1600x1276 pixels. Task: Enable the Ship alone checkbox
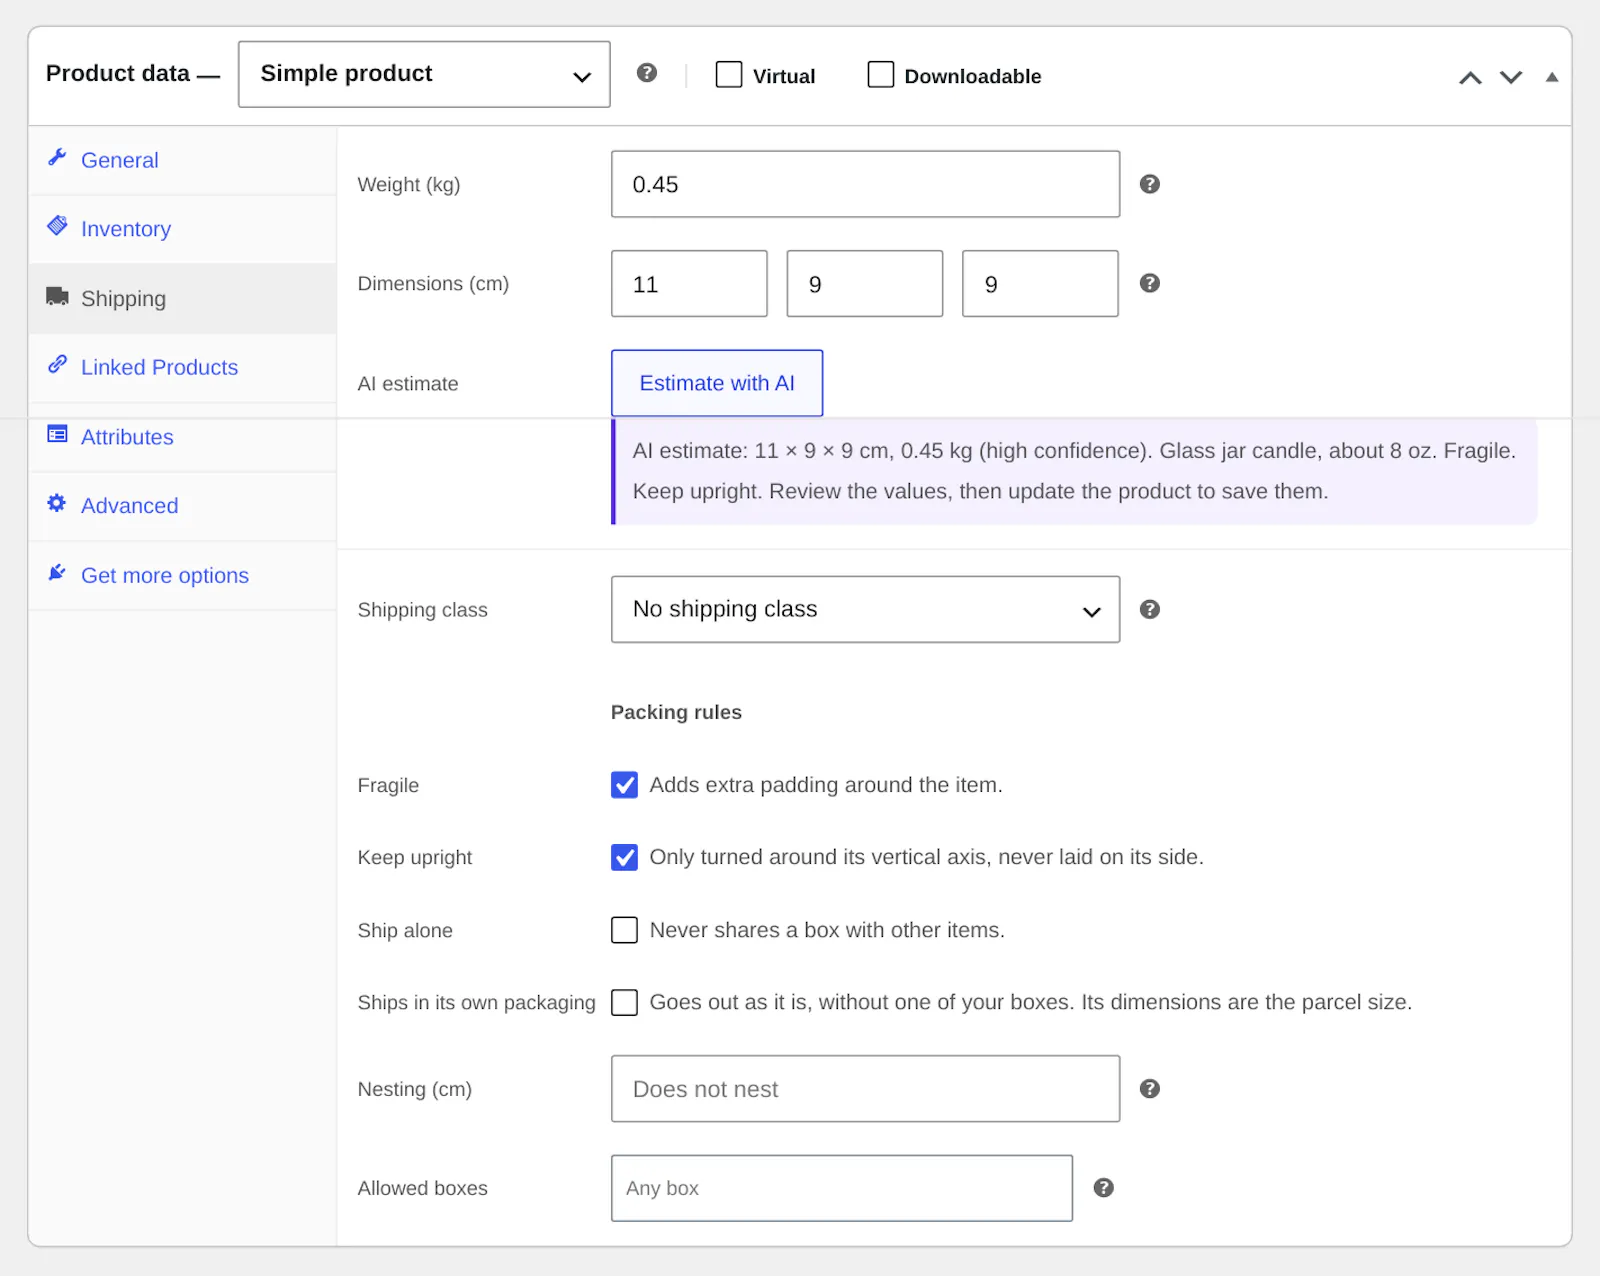pyautogui.click(x=624, y=930)
